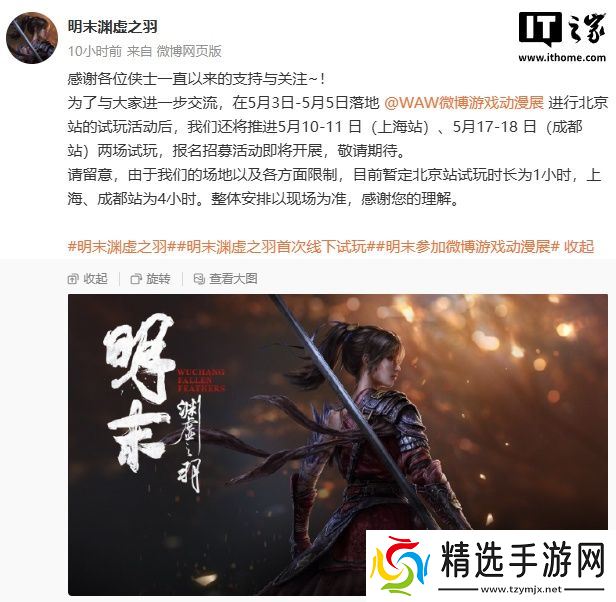This screenshot has width=616, height=602.
Task: Open the 明末渊虚之羽 profile avatar
Action: [x=32, y=38]
